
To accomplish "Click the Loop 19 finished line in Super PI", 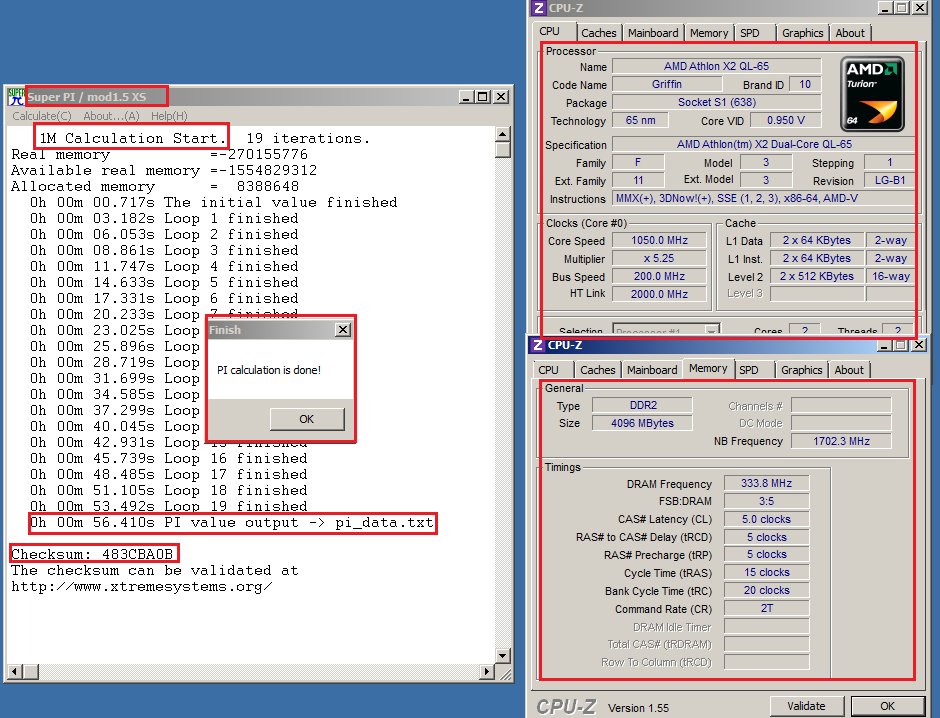I will tap(169, 506).
